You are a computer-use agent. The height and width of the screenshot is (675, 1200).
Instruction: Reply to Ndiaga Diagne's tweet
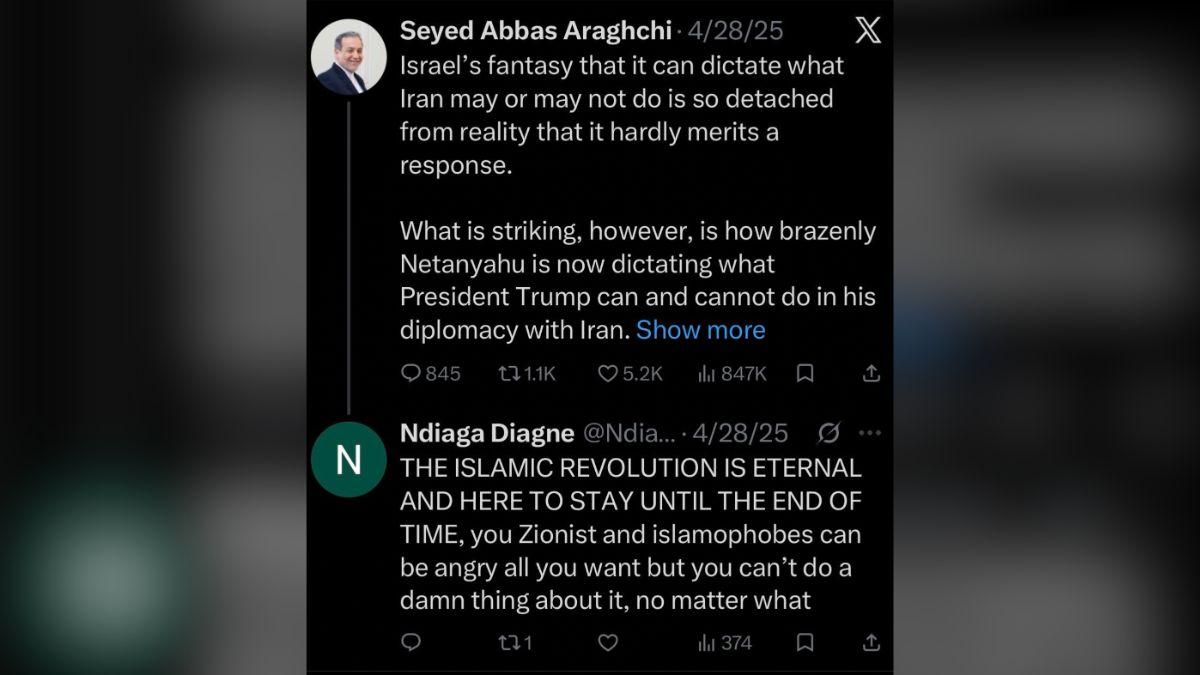[410, 642]
